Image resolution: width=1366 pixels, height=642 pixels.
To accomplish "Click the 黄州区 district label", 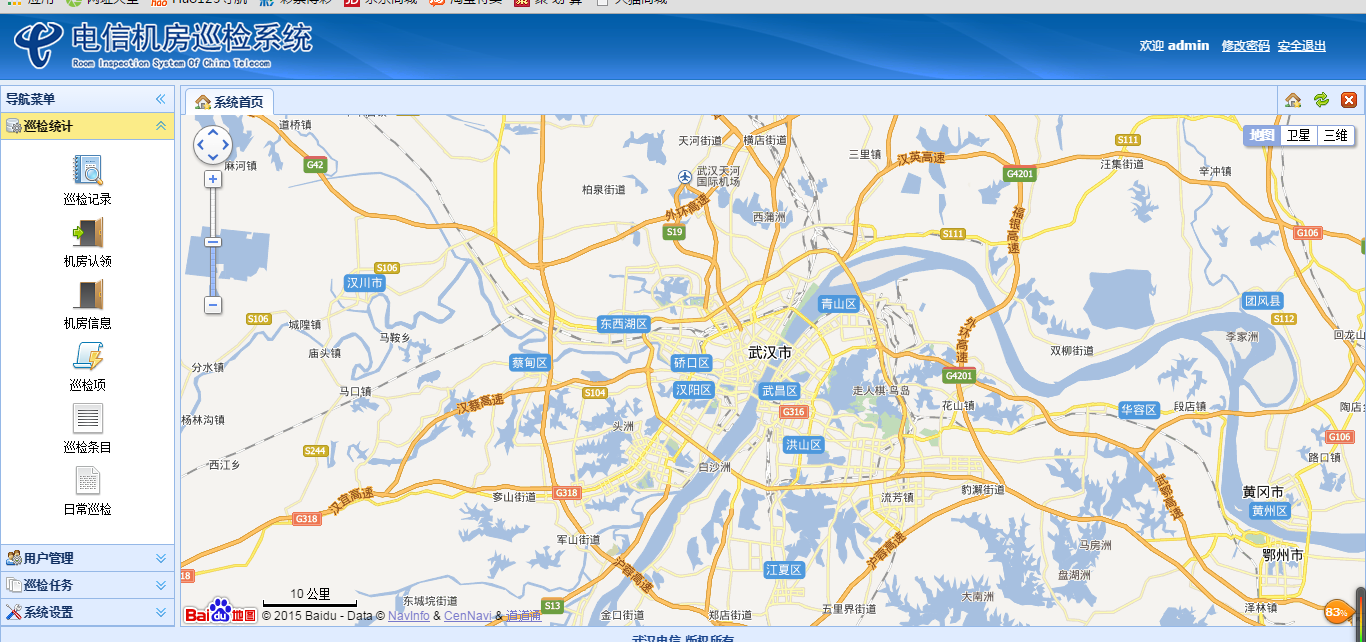I will [1269, 511].
